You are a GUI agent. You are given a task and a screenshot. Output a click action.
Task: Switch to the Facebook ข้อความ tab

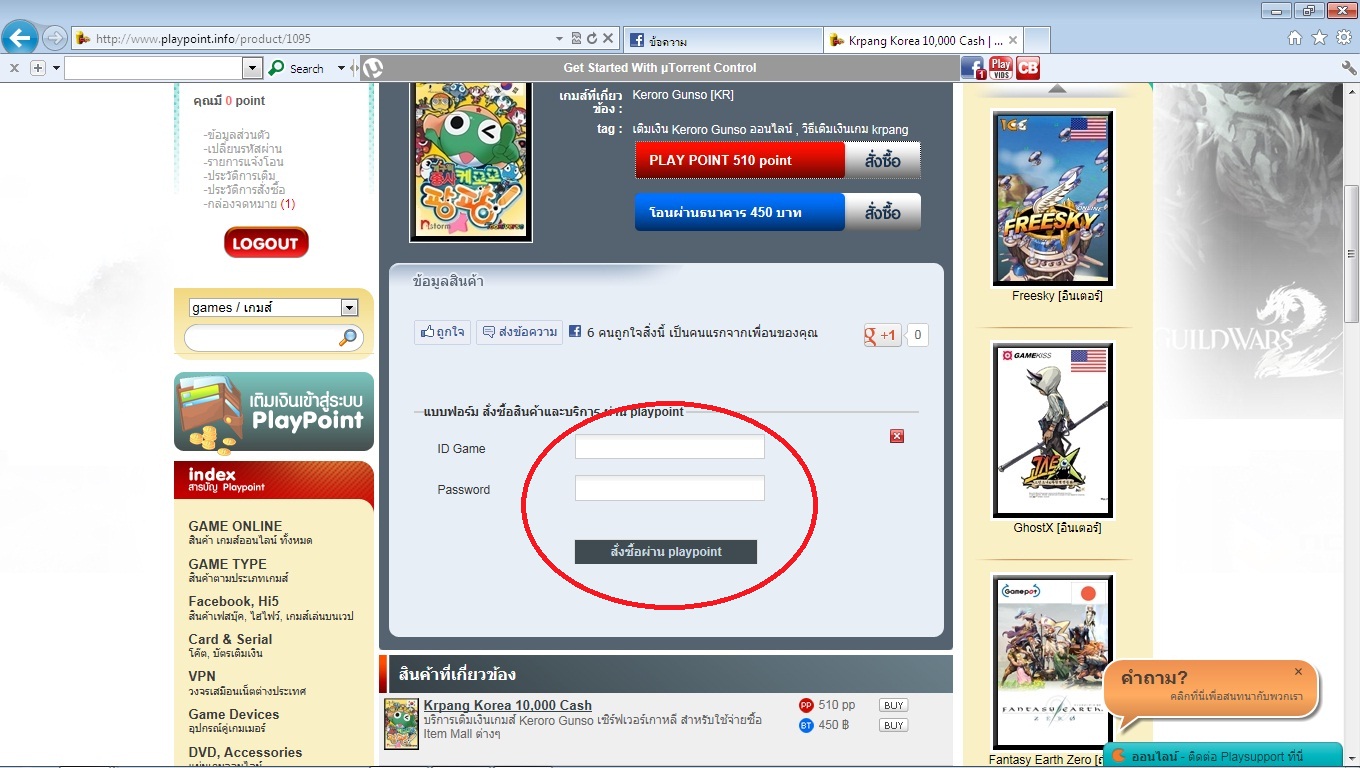pos(722,41)
